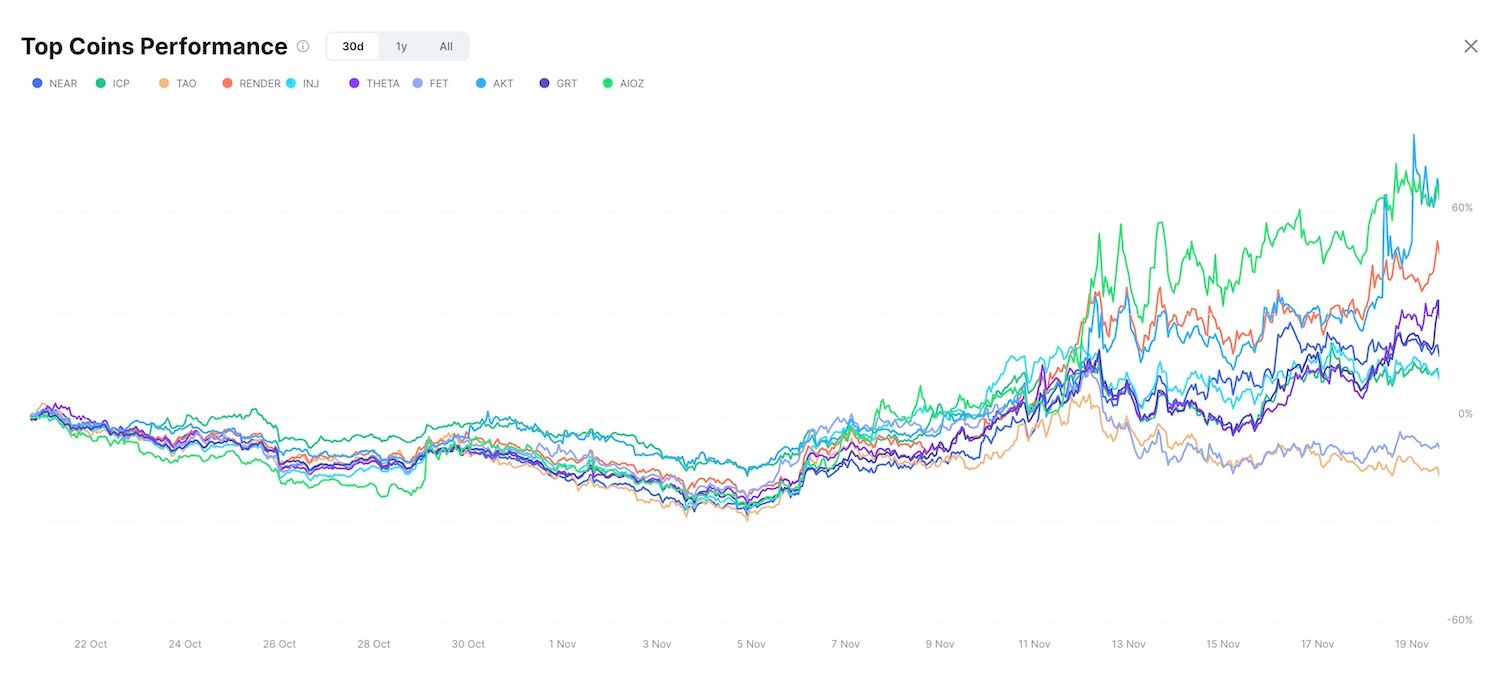1500x678 pixels.
Task: Close the Top Coins Performance chart
Action: pyautogui.click(x=1470, y=46)
